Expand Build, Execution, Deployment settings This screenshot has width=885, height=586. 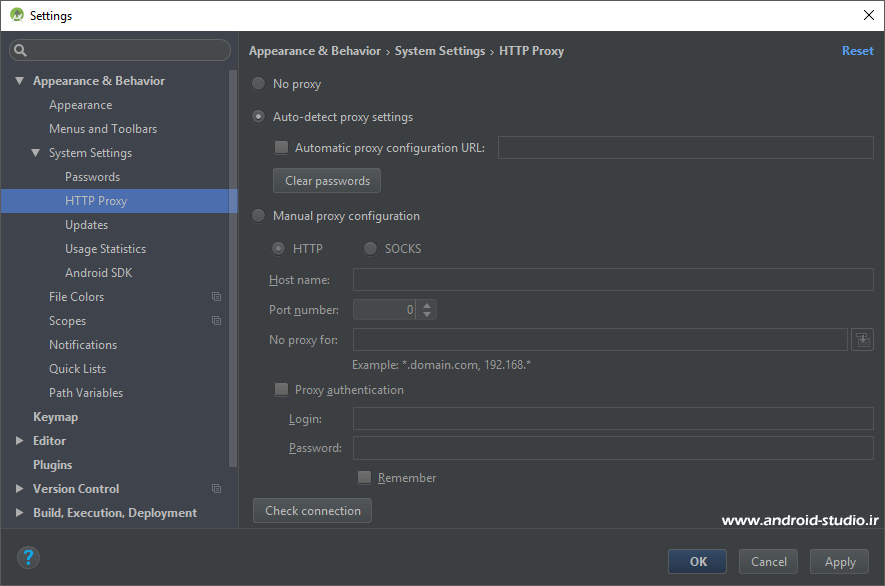pyautogui.click(x=19, y=512)
